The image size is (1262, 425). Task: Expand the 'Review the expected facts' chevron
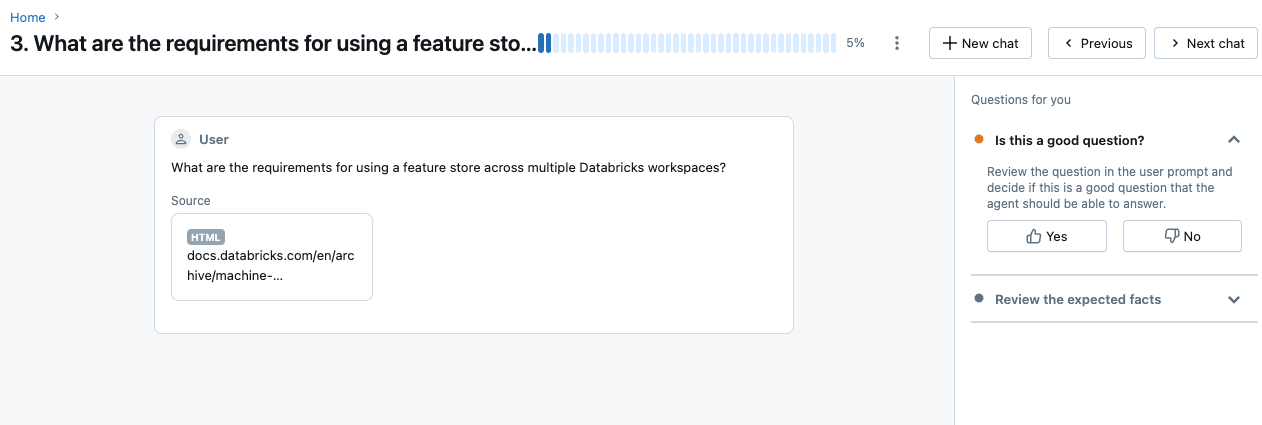[1234, 299]
